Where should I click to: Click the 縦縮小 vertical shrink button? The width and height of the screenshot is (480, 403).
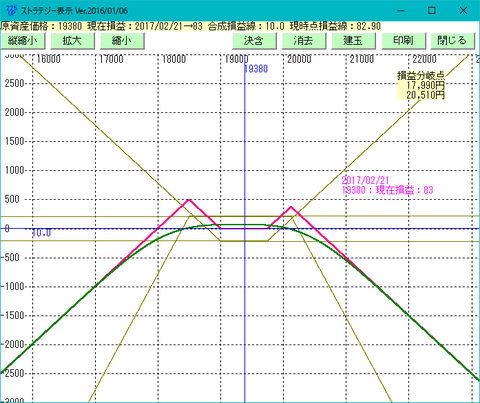pos(23,41)
